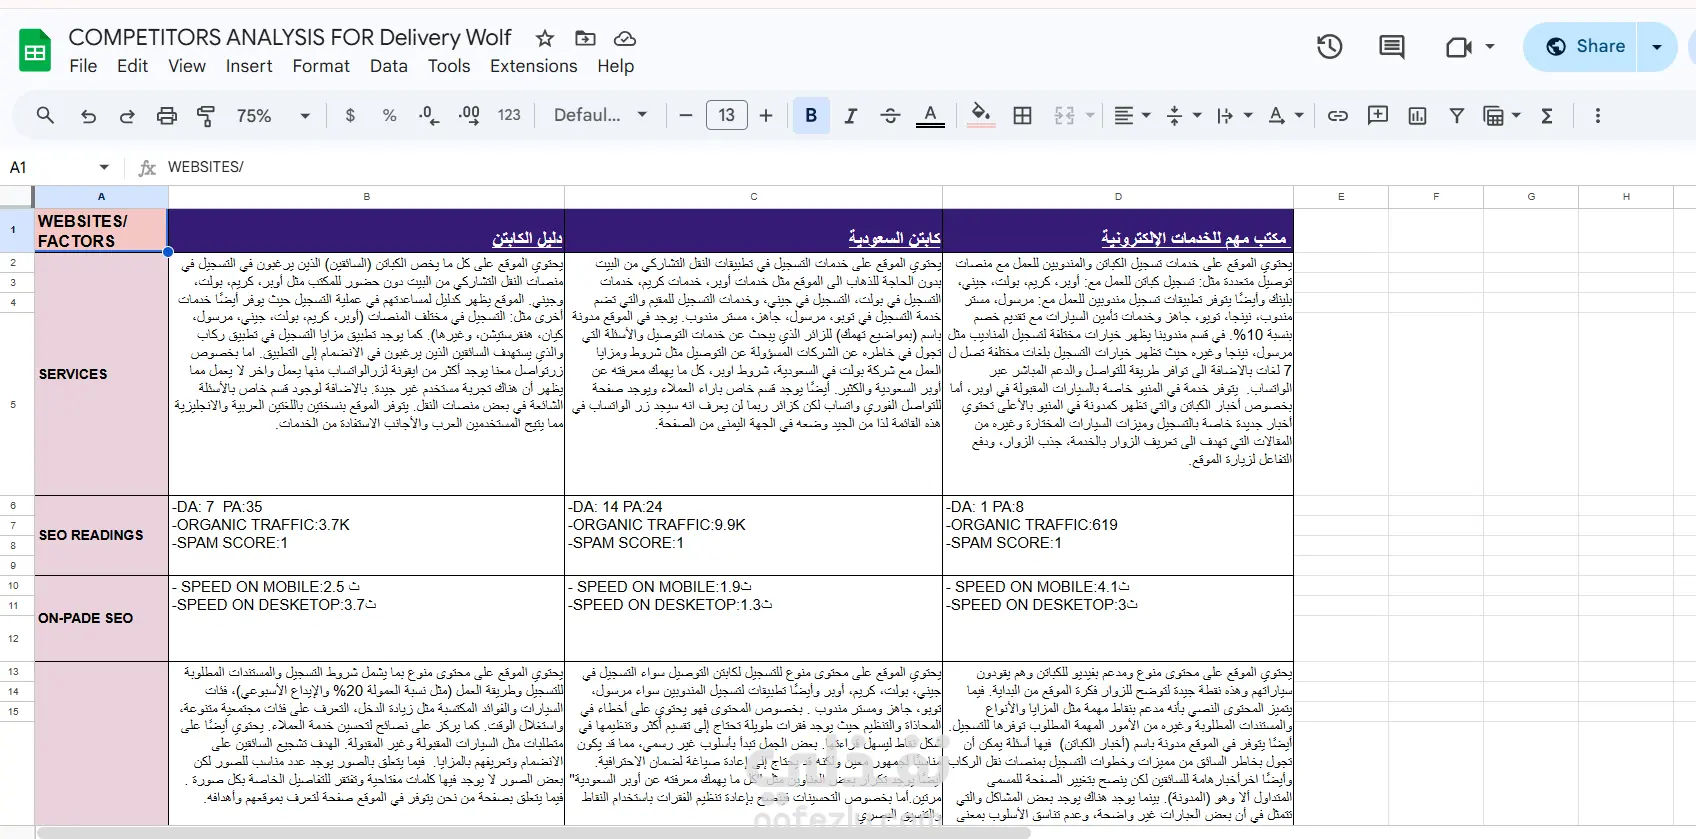Decrease font size minus button
The height and width of the screenshot is (839, 1696).
pos(685,116)
